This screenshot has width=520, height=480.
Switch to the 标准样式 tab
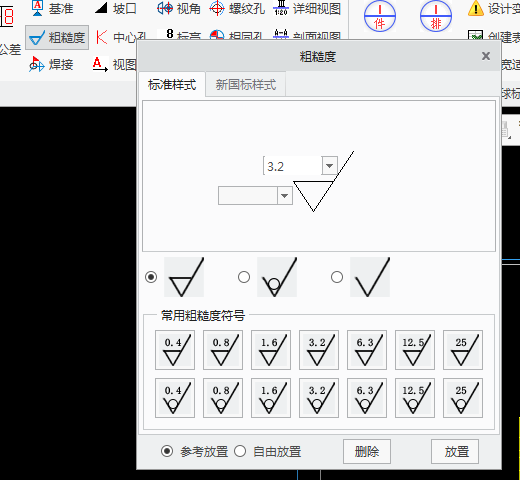tap(172, 85)
